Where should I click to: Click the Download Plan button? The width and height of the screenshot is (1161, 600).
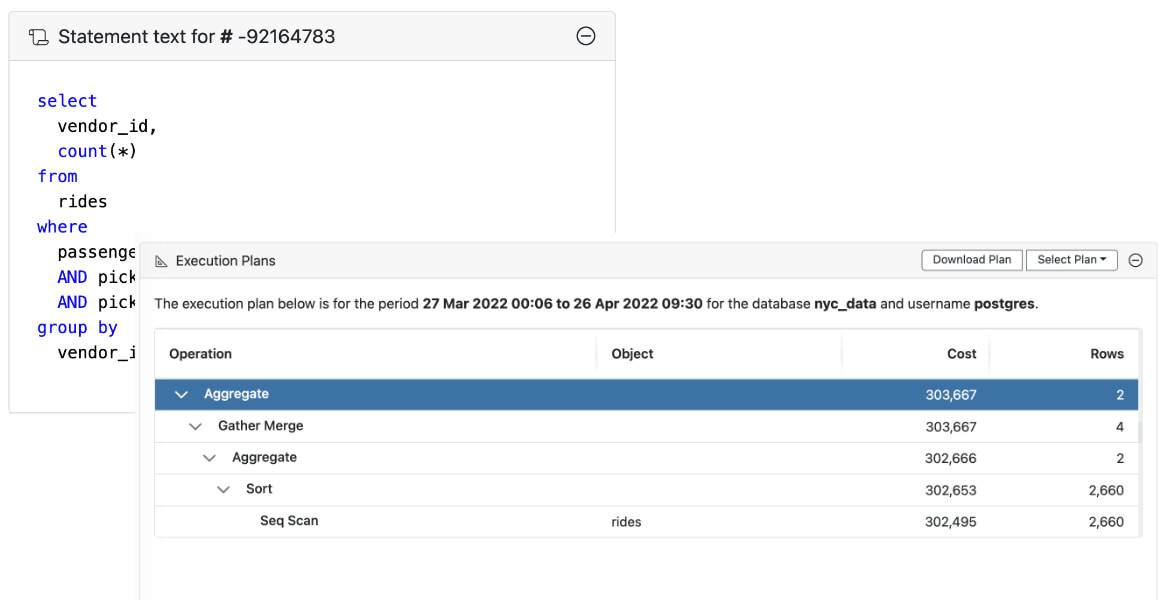972,260
